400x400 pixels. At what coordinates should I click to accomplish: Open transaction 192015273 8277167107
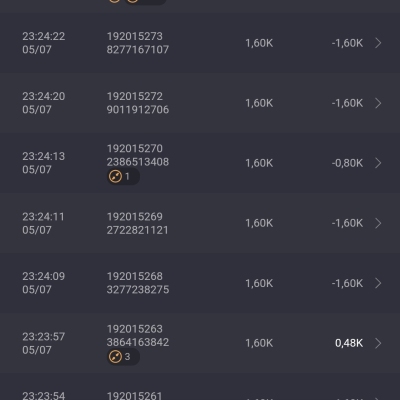click(138, 43)
